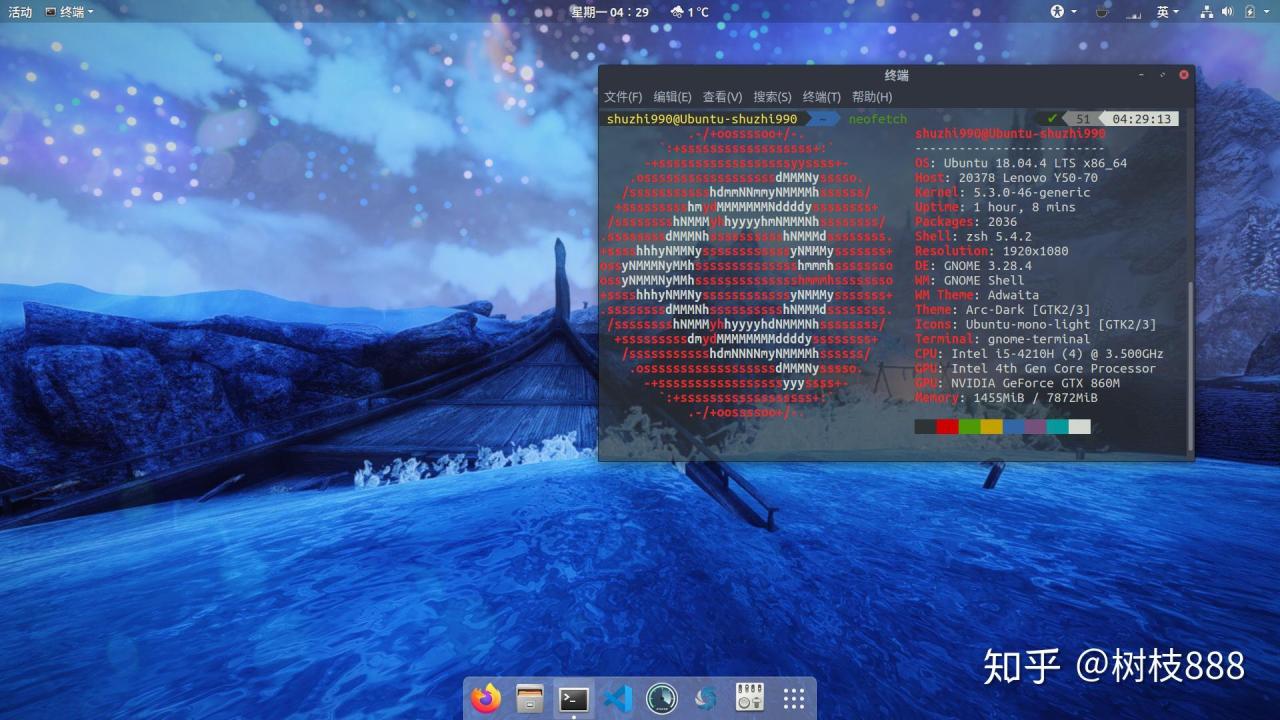Screen dimensions: 1280x720
Task: Click the wired network icon in top bar
Action: click(x=1205, y=12)
